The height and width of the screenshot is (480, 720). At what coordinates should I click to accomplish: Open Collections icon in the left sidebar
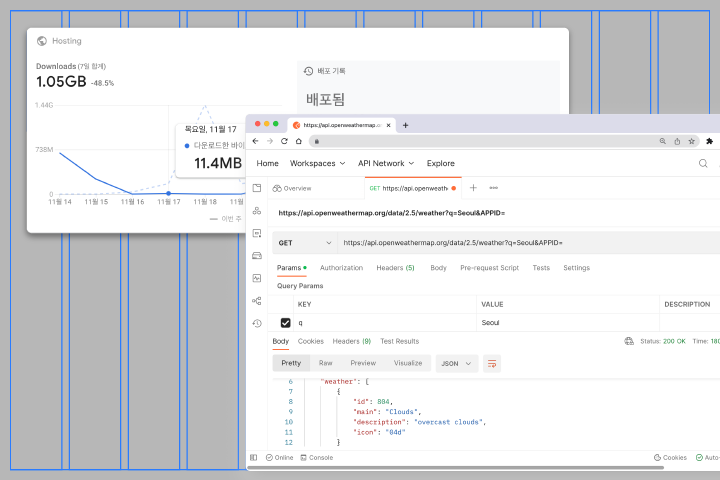(x=257, y=188)
